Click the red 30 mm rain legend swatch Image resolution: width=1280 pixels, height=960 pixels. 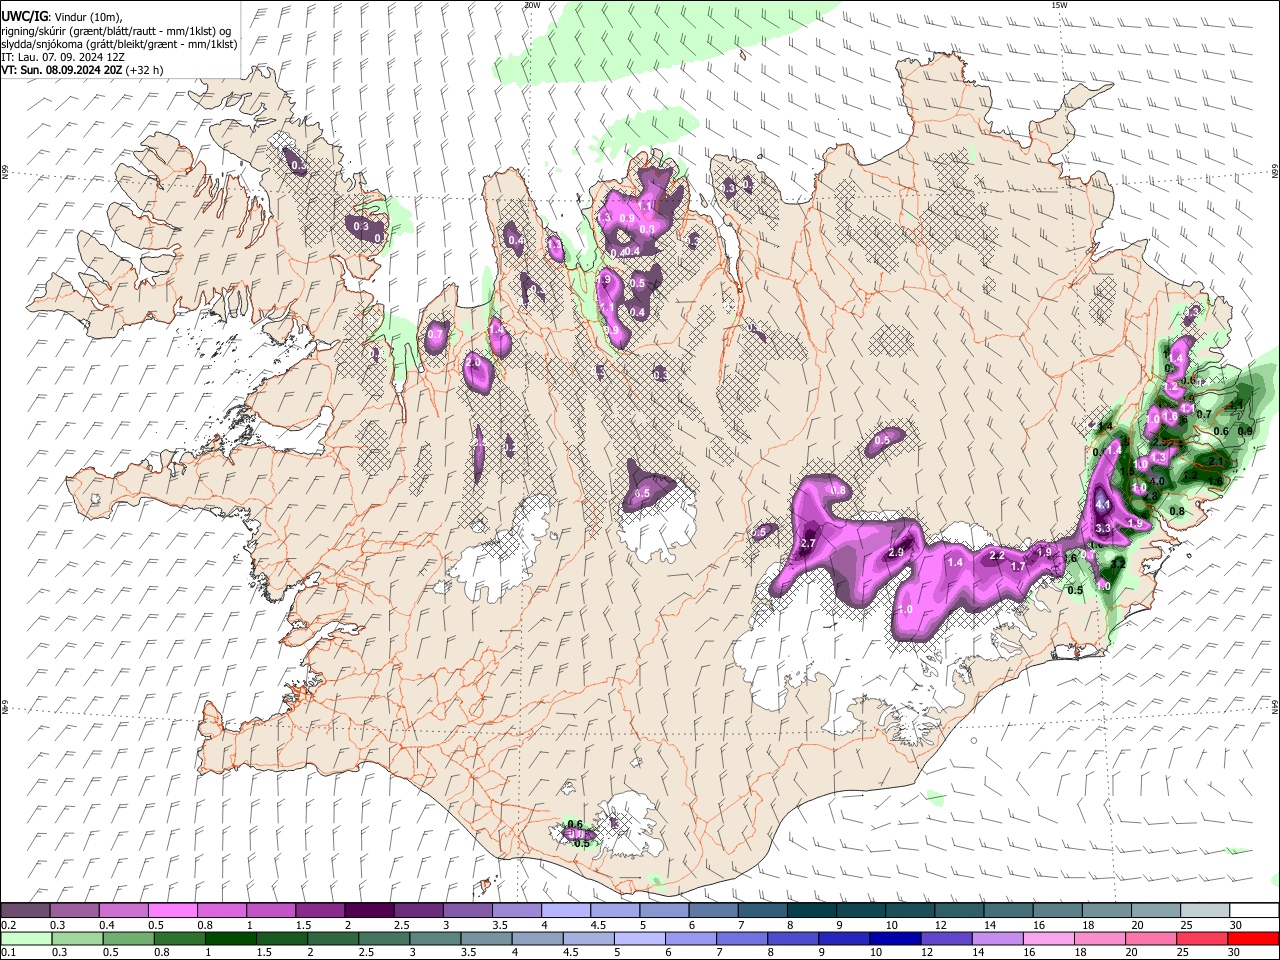click(x=1251, y=938)
